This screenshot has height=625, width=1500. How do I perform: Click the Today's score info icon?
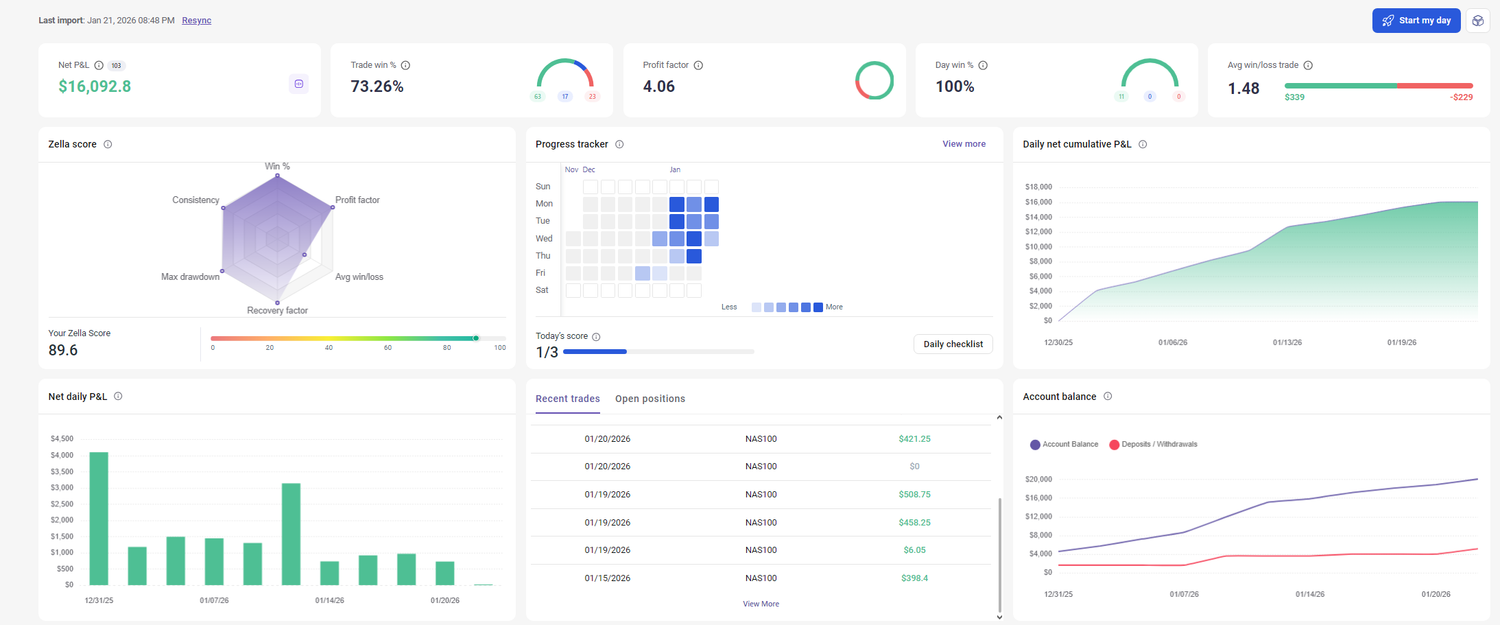click(x=596, y=337)
